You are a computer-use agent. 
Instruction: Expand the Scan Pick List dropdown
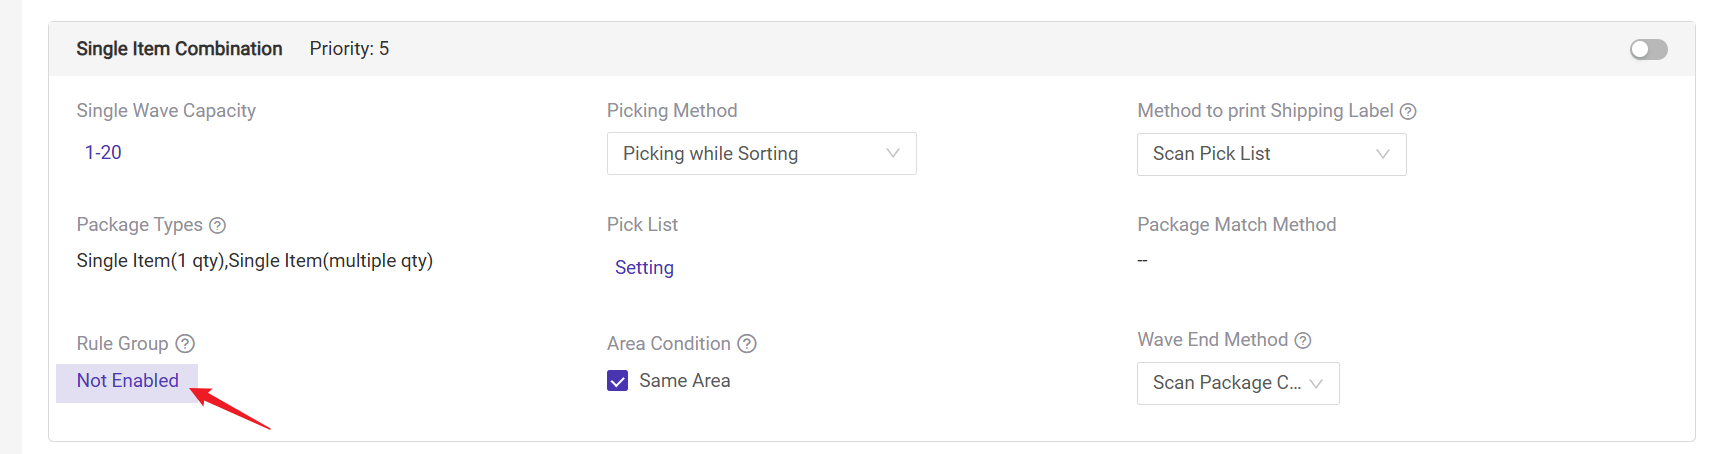pyautogui.click(x=1271, y=154)
